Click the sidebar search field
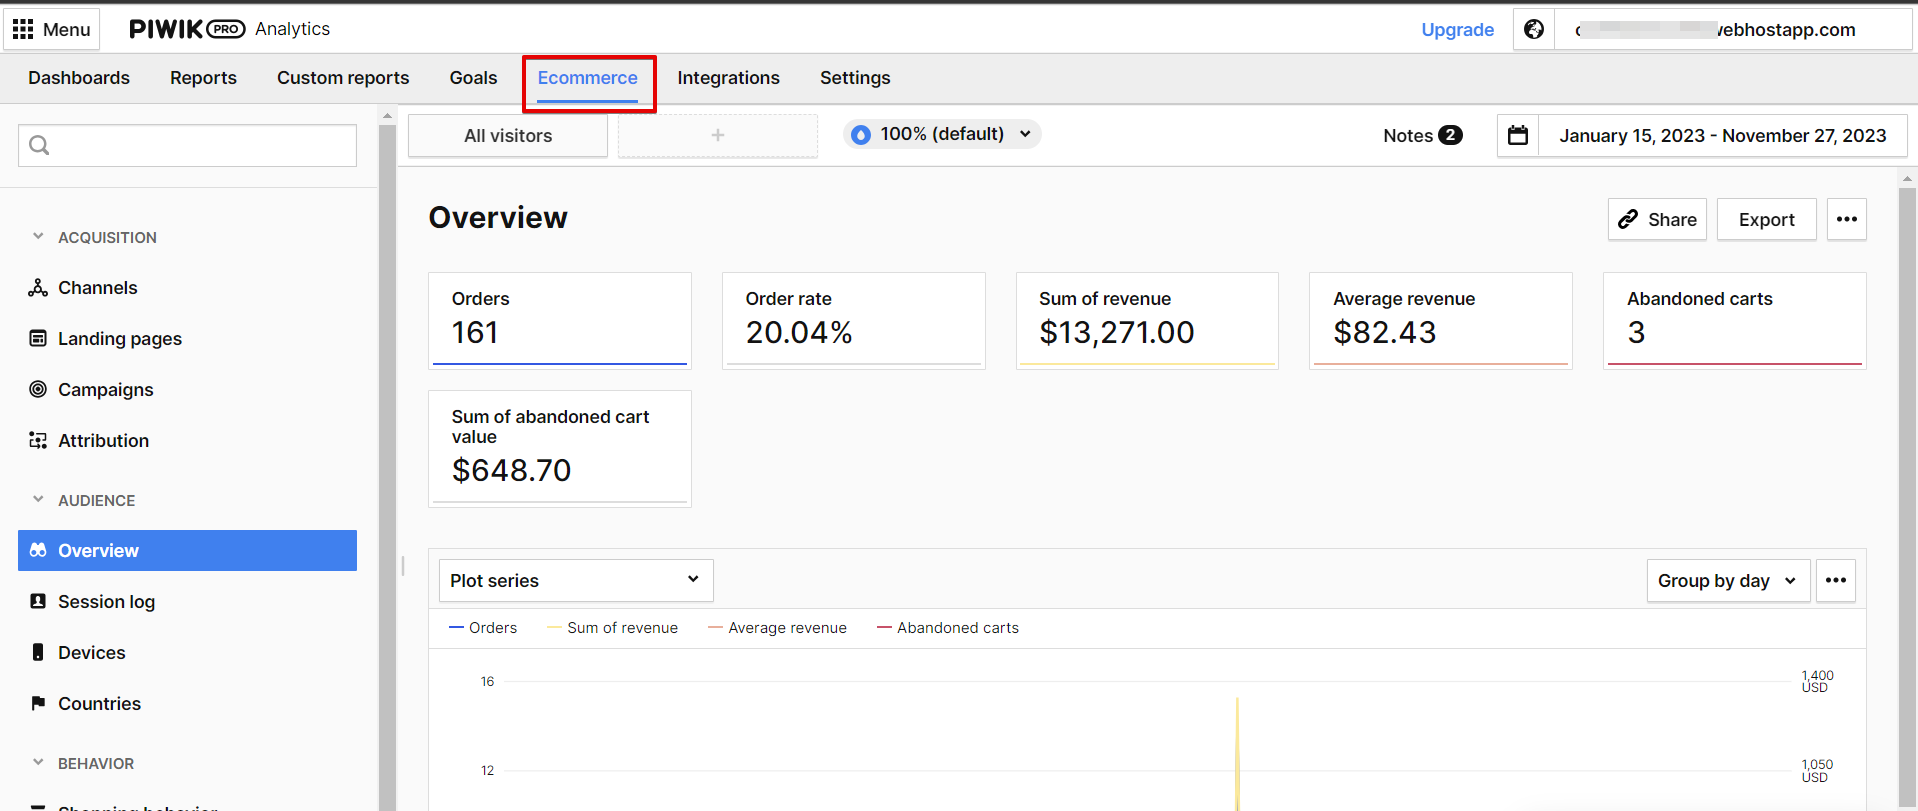Screen dimensions: 1918x811 (x=188, y=146)
